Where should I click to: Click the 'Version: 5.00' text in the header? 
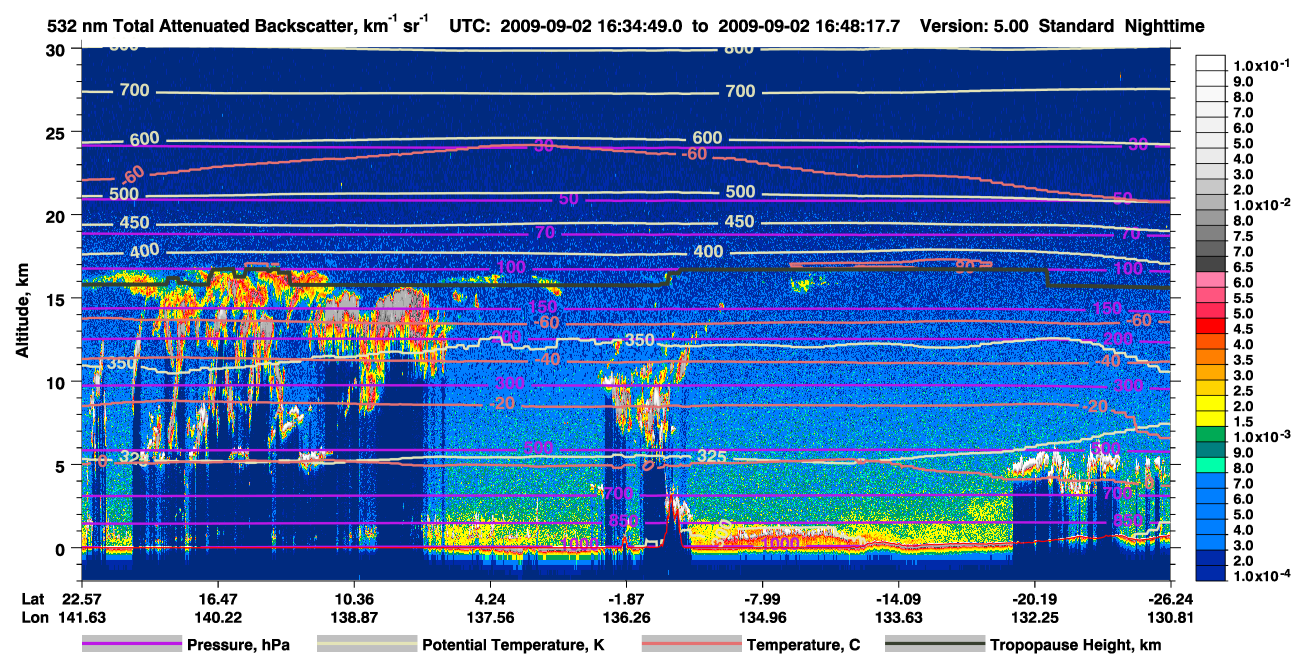tap(973, 26)
